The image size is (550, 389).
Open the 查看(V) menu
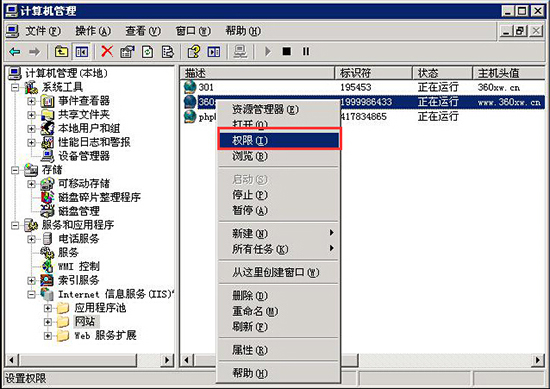[143, 31]
